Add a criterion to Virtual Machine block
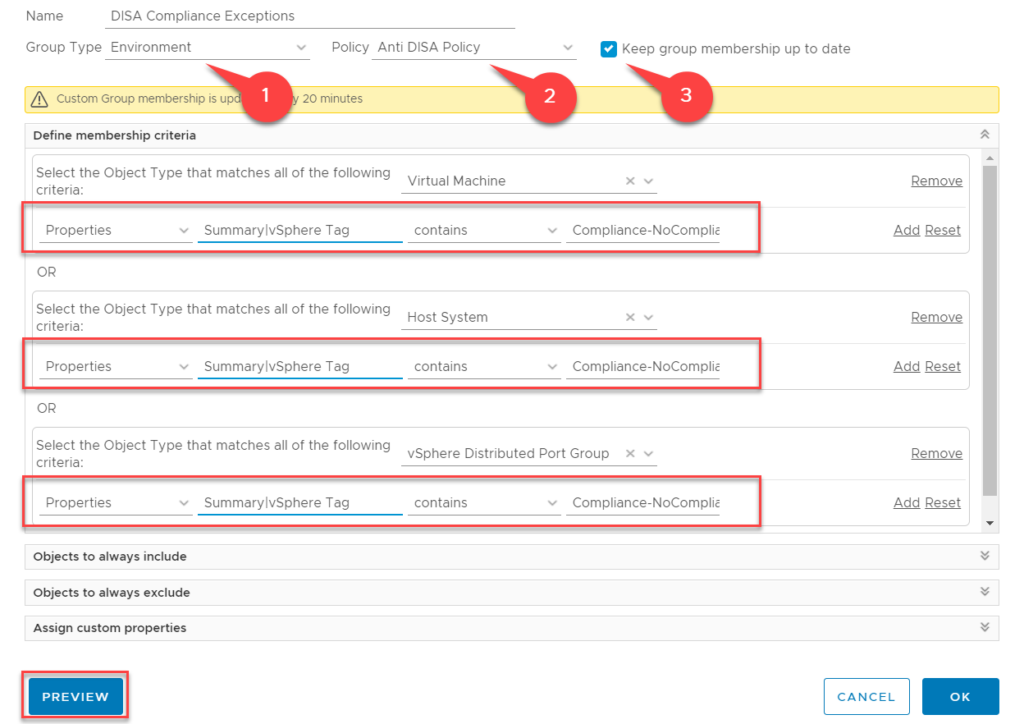Screen dimensions: 1024x724 point(906,230)
